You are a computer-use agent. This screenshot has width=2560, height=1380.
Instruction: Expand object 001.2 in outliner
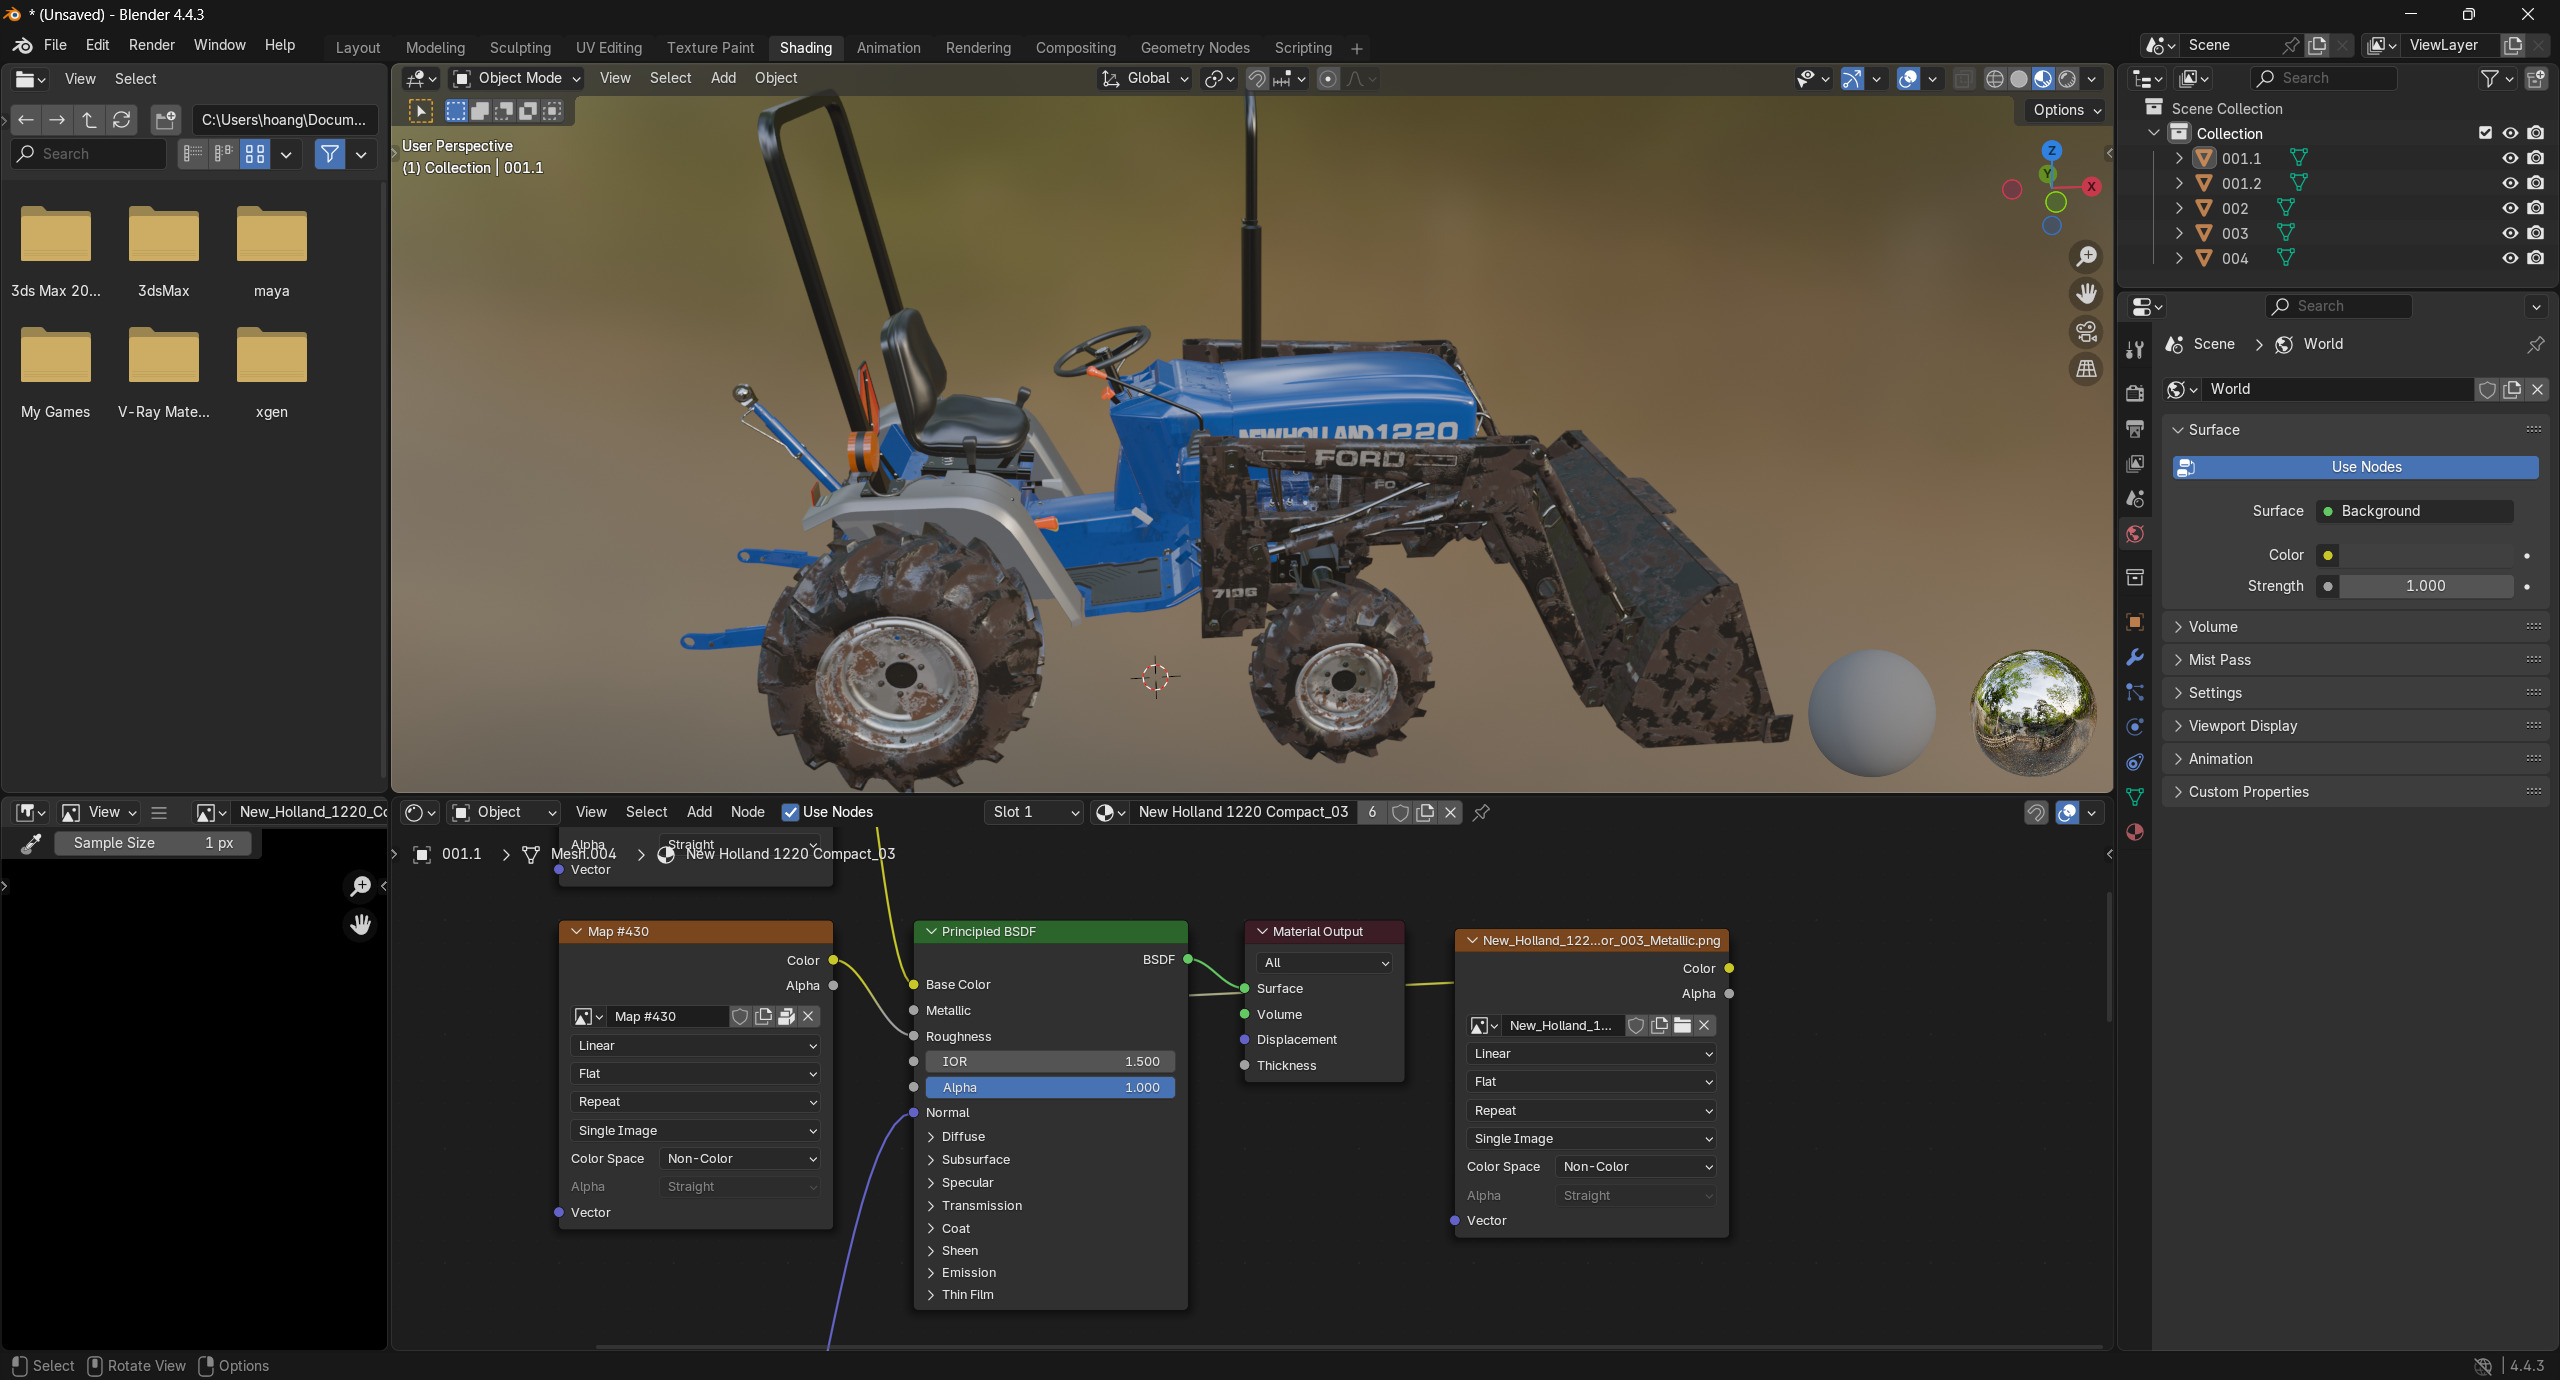pyautogui.click(x=2178, y=183)
